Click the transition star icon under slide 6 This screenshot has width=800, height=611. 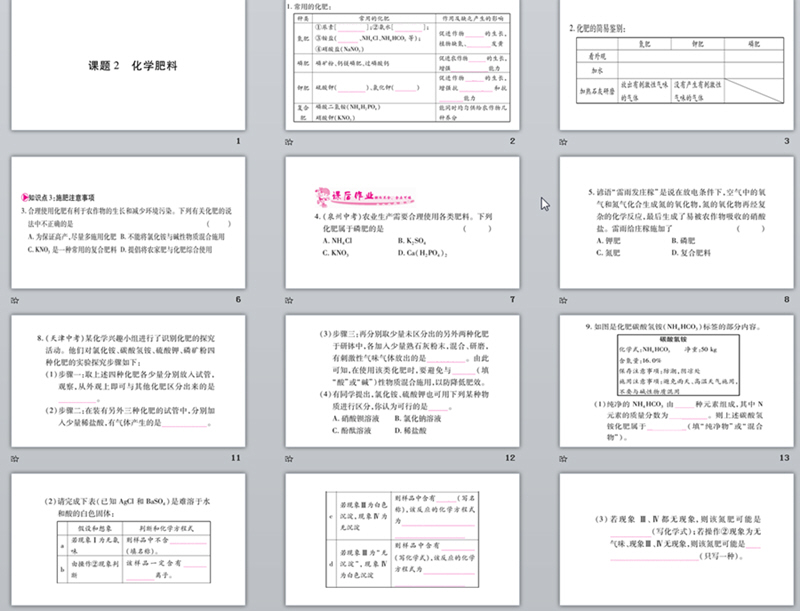[14, 299]
